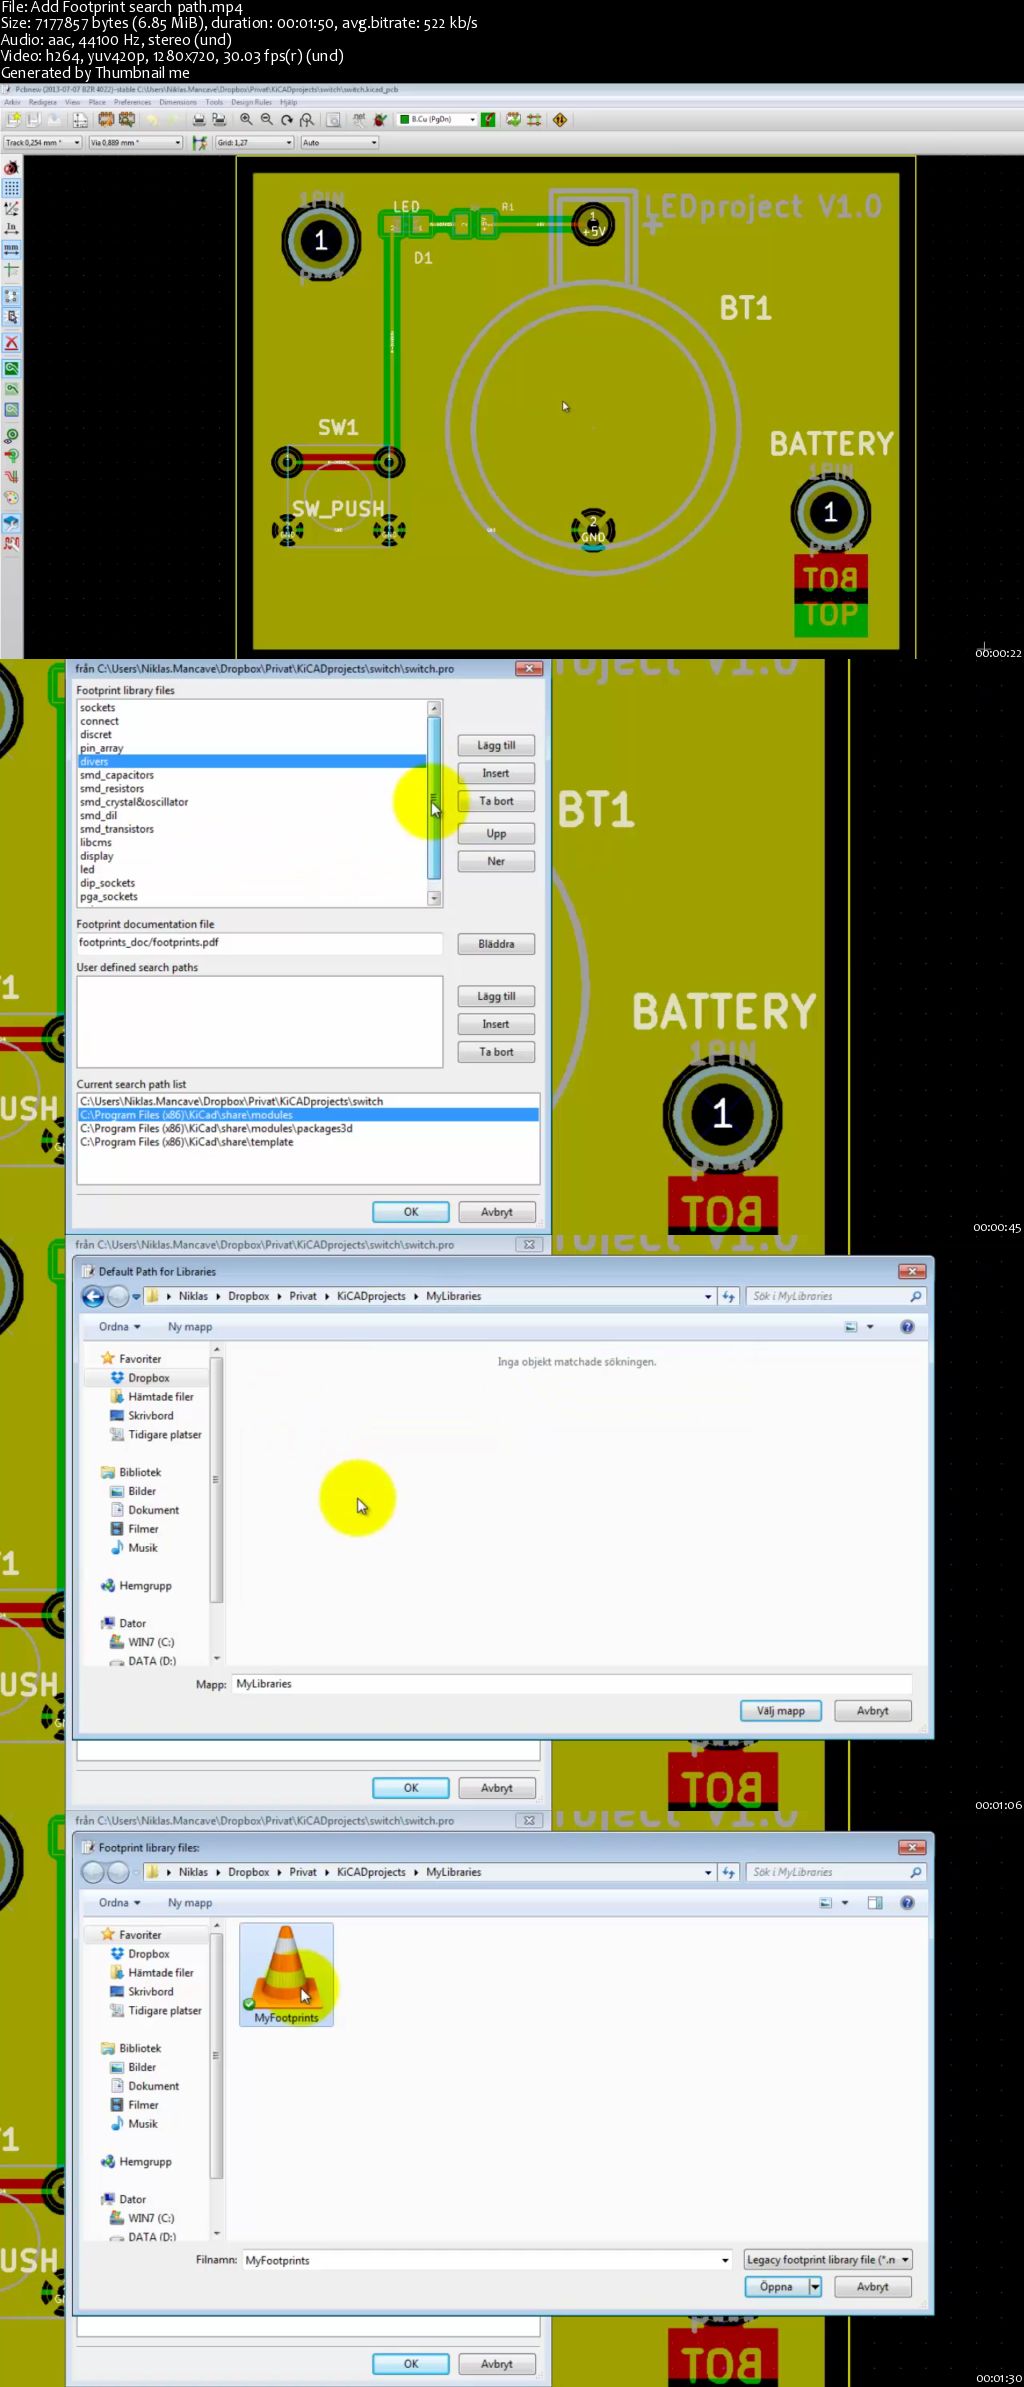Click Ny mapp in Default Path for Libraries dialog
Image resolution: width=1024 pixels, height=2387 pixels.
[190, 1327]
